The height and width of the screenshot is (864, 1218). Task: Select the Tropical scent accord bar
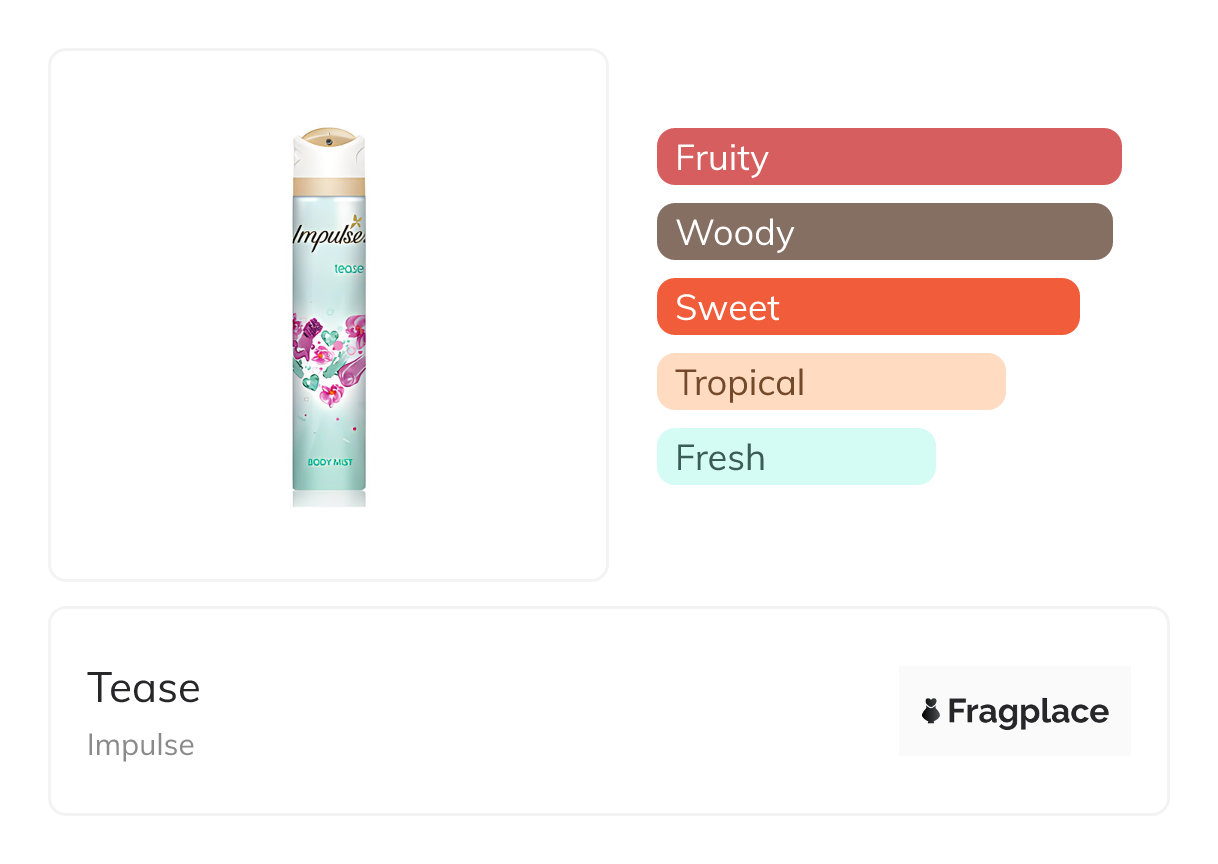point(830,382)
